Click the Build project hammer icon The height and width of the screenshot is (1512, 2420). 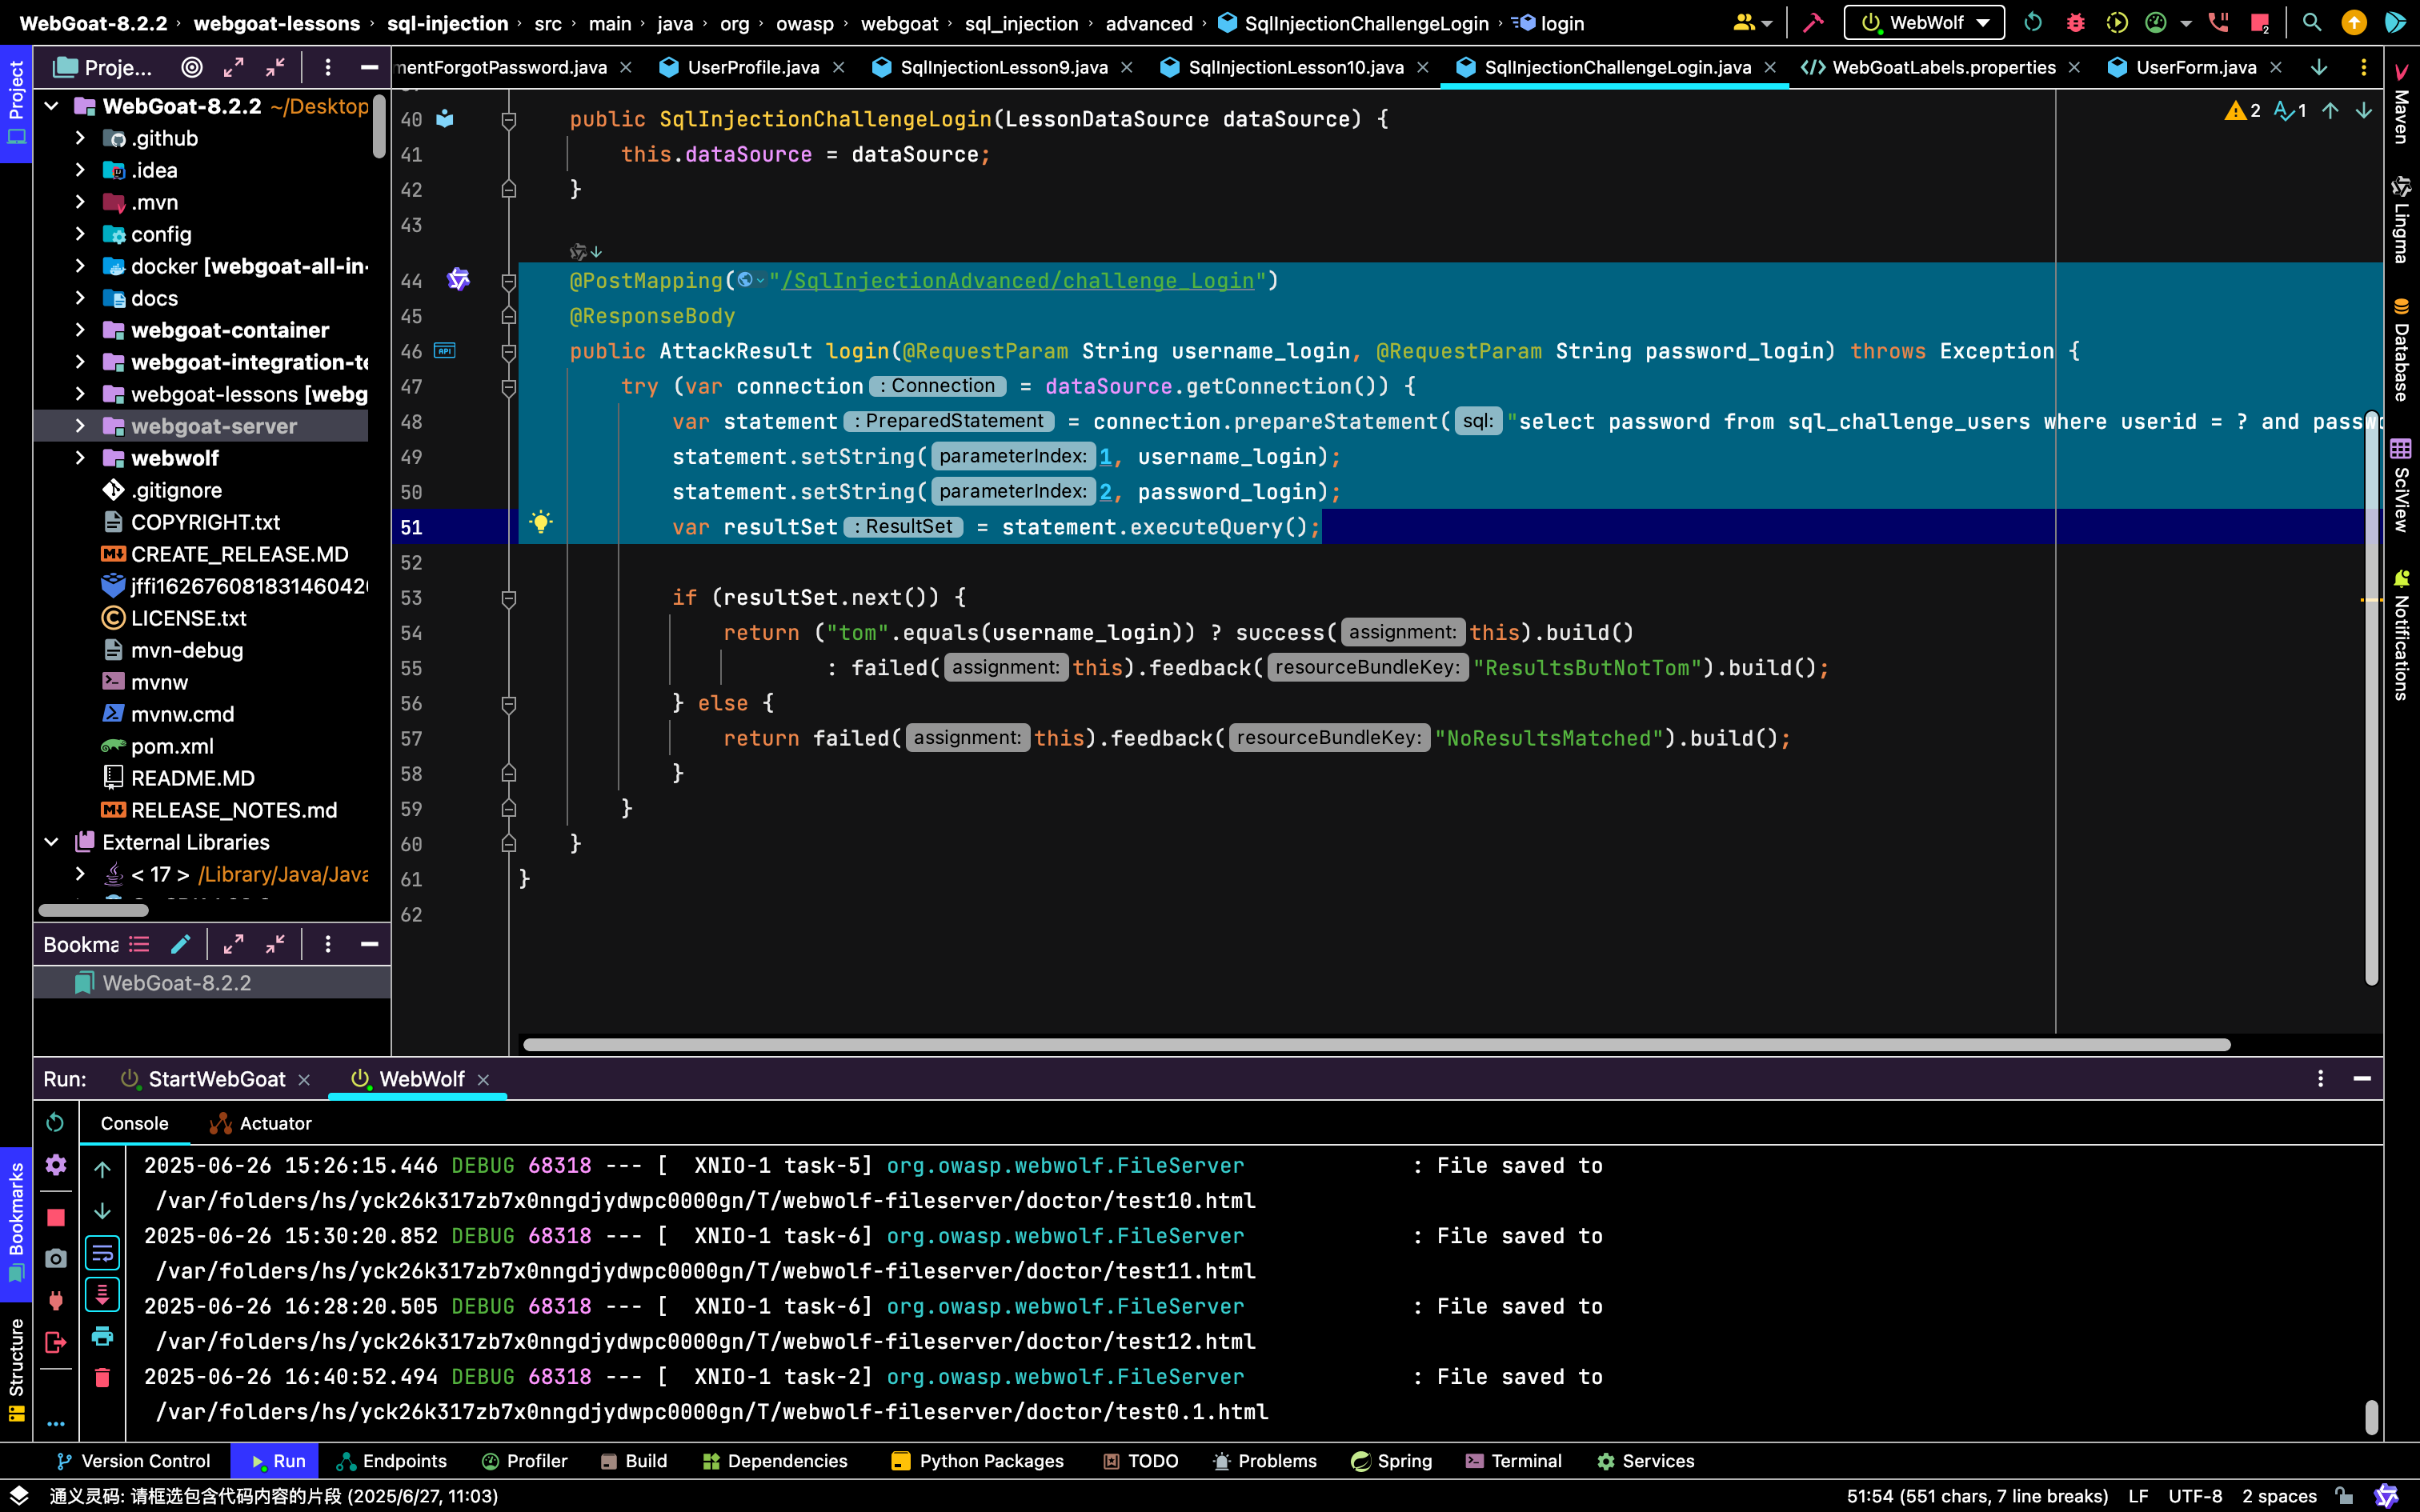1813,22
